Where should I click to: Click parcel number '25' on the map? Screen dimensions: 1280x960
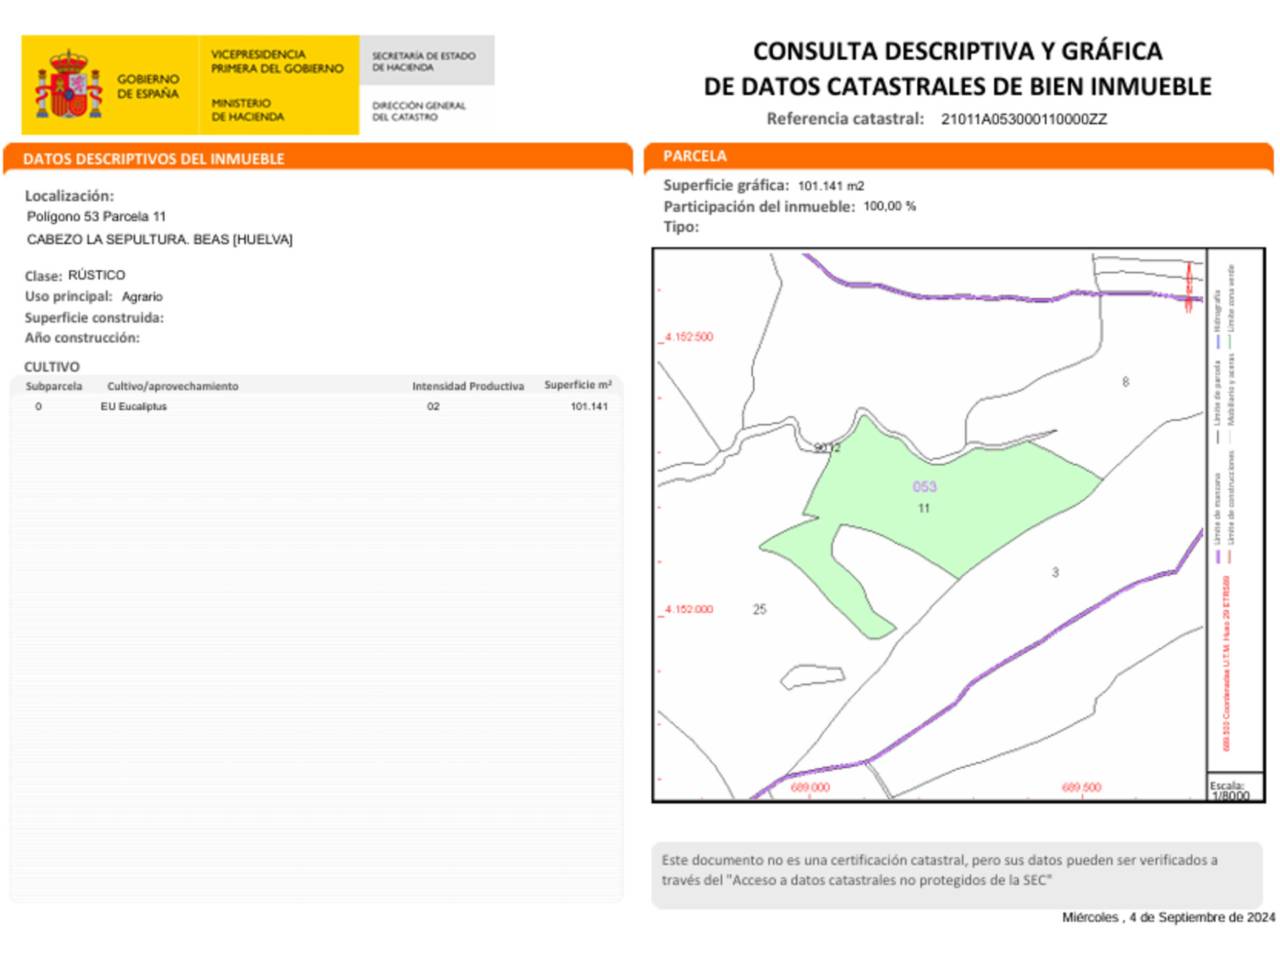point(760,609)
